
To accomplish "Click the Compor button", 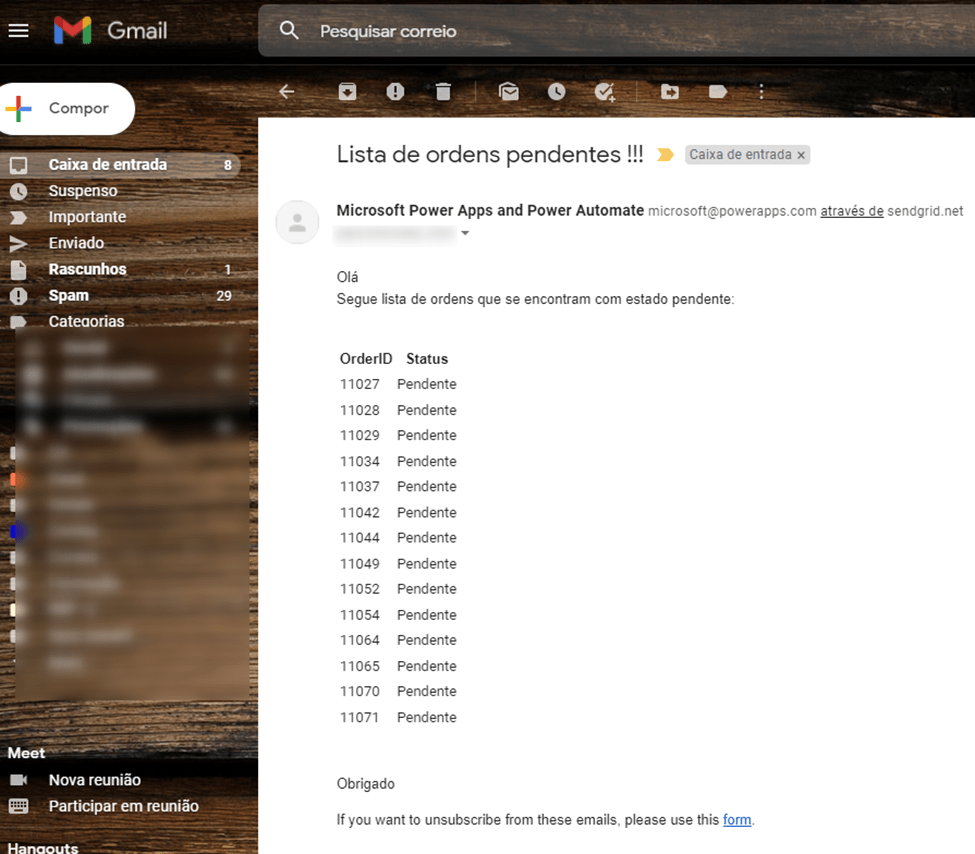I will 68,108.
